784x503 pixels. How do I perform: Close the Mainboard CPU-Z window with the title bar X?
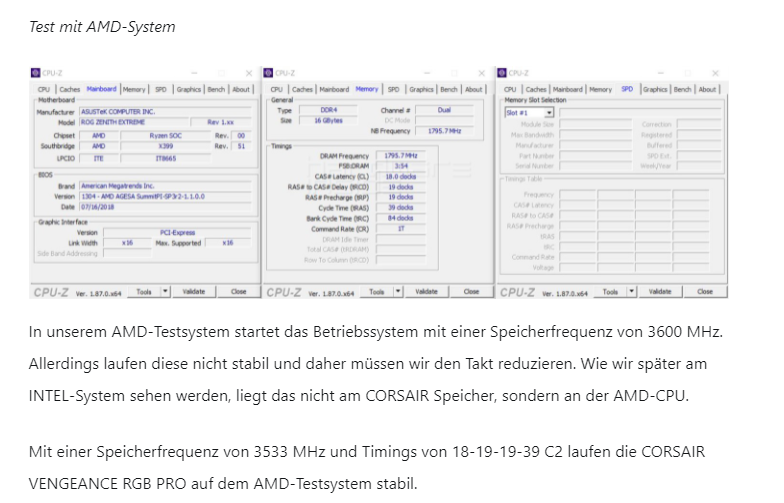[248, 74]
